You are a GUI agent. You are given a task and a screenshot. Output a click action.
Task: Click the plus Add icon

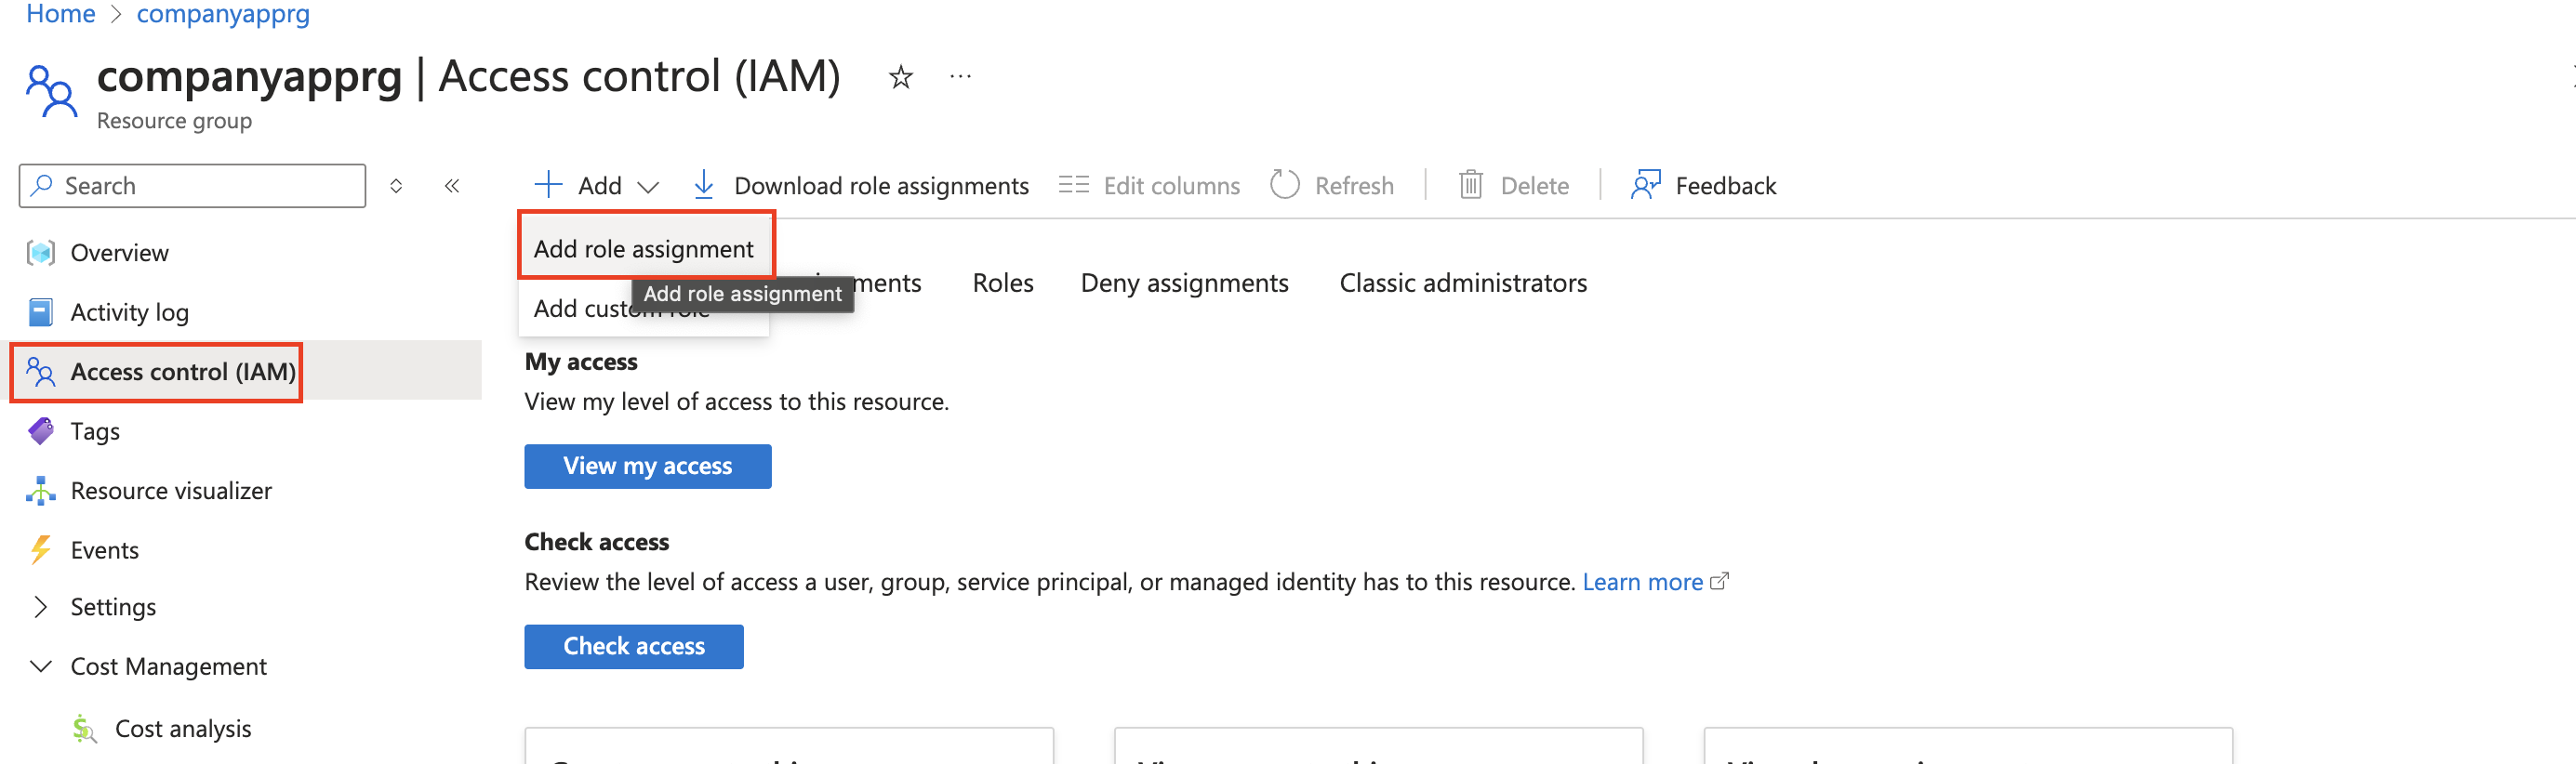(548, 184)
